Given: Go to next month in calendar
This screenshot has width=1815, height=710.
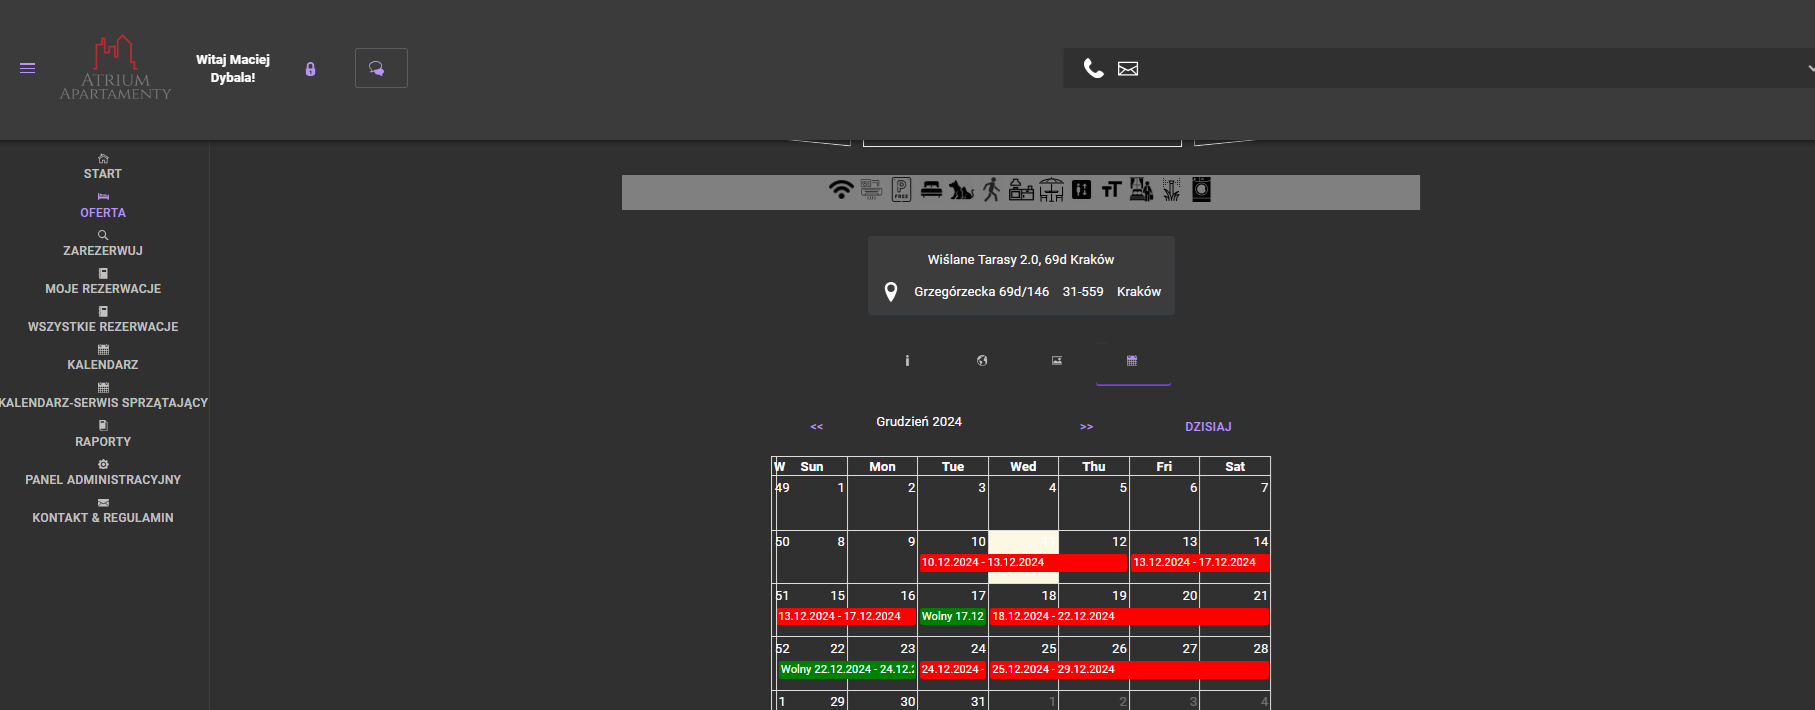Looking at the screenshot, I should 1086,427.
